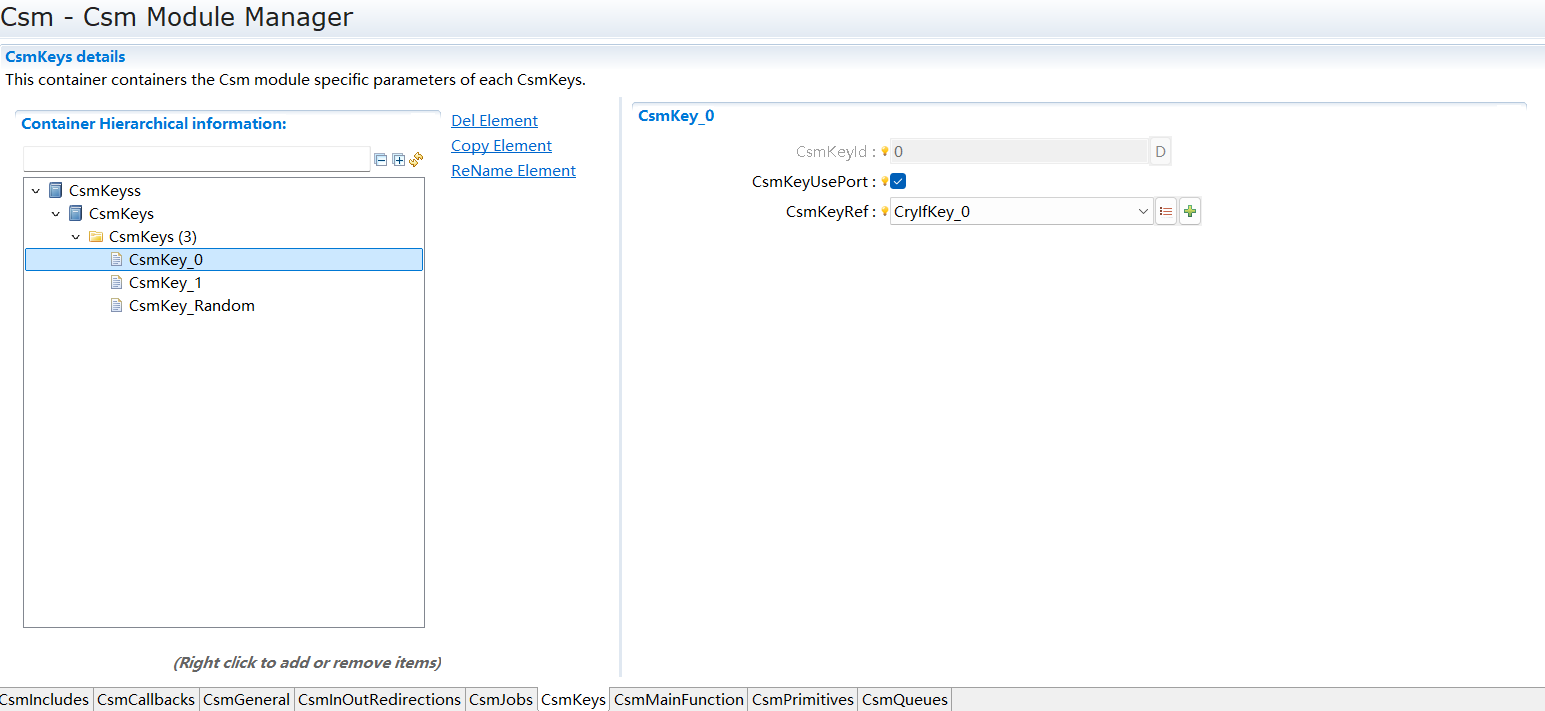Switch to the CsmJobs tab
The image size is (1545, 711).
[501, 700]
